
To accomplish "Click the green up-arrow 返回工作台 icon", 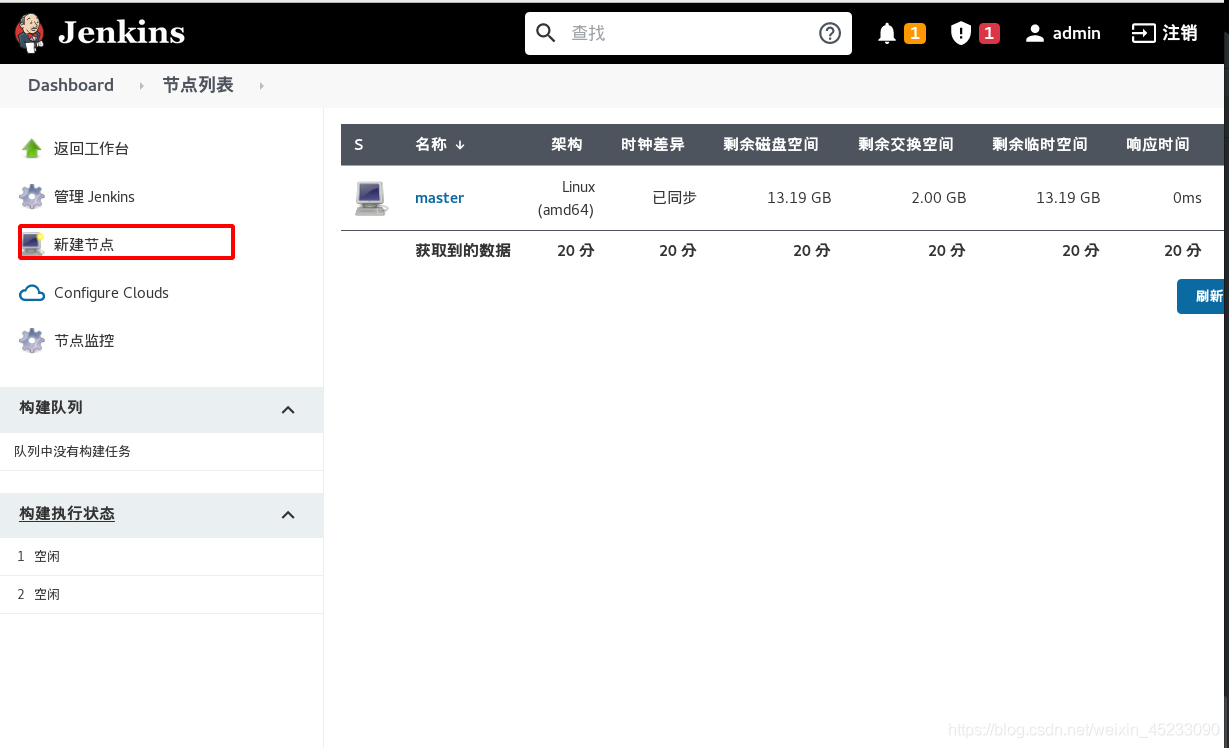I will point(32,149).
